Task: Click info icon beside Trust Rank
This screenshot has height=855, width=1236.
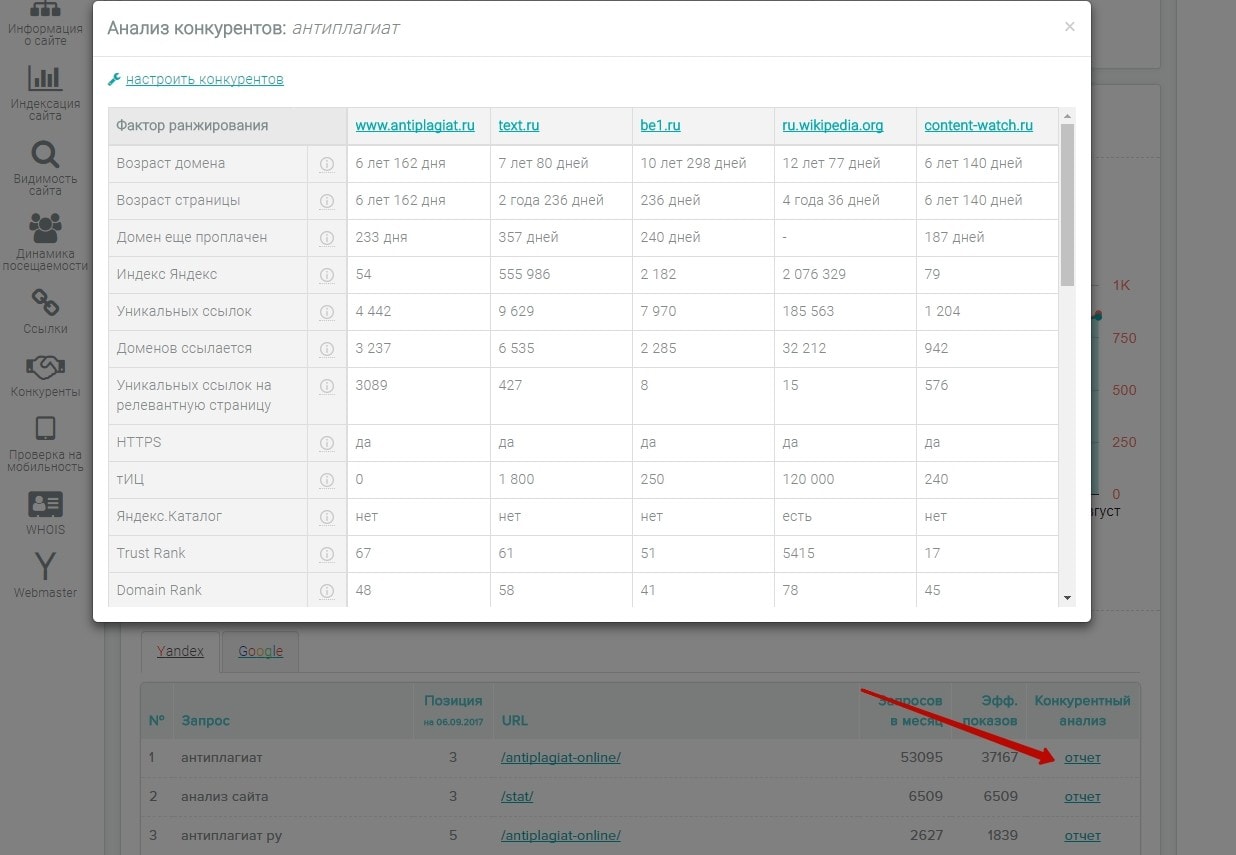Action: tap(326, 554)
